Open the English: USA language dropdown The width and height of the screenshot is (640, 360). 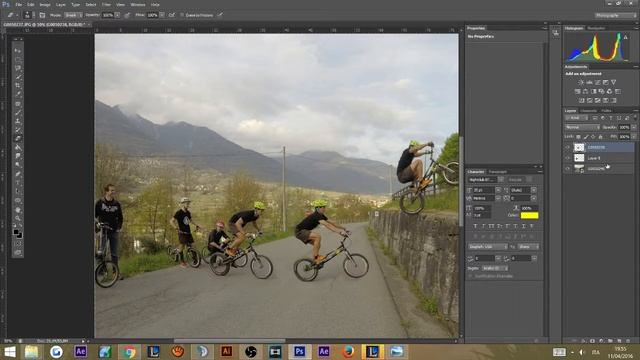(488, 247)
